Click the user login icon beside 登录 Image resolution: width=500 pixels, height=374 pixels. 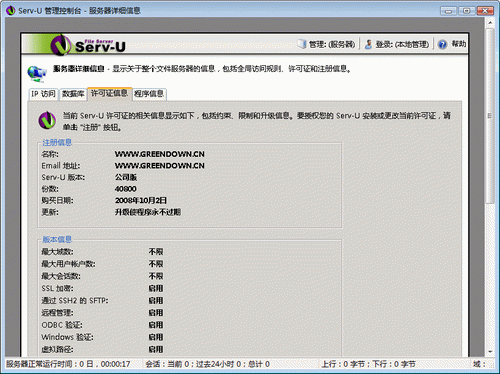click(368, 44)
